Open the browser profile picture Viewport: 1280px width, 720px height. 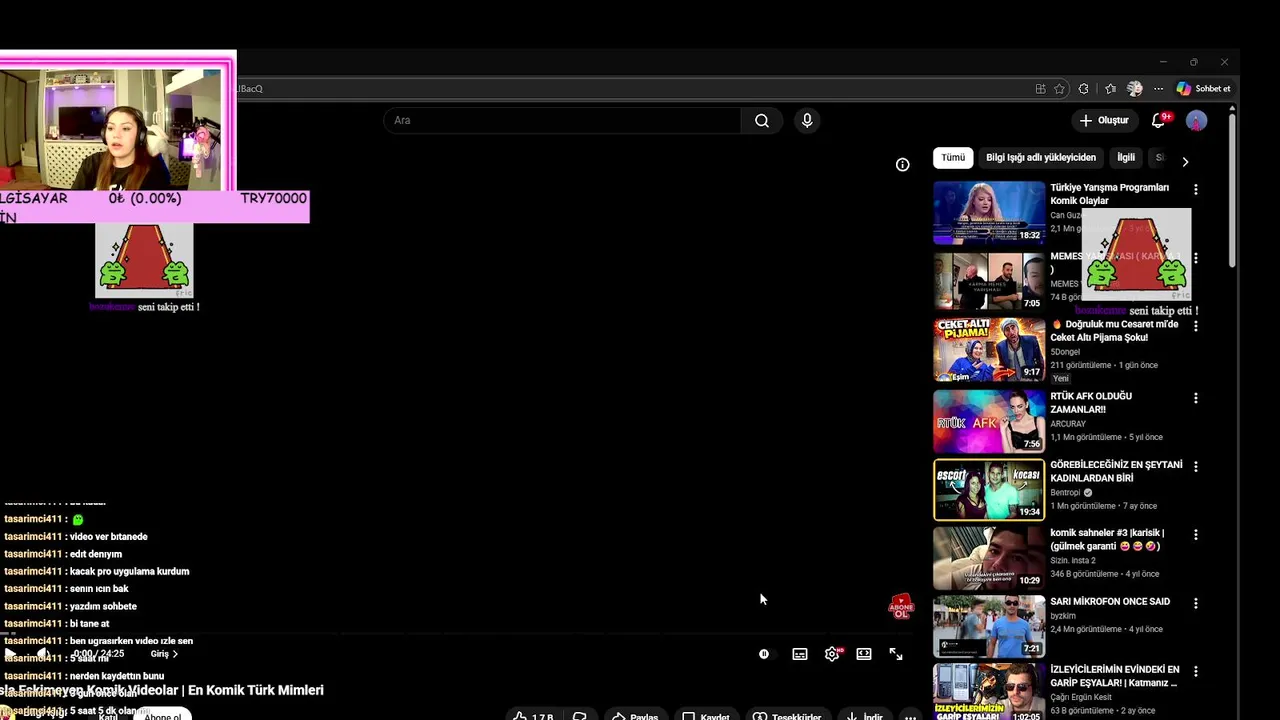click(x=1134, y=89)
